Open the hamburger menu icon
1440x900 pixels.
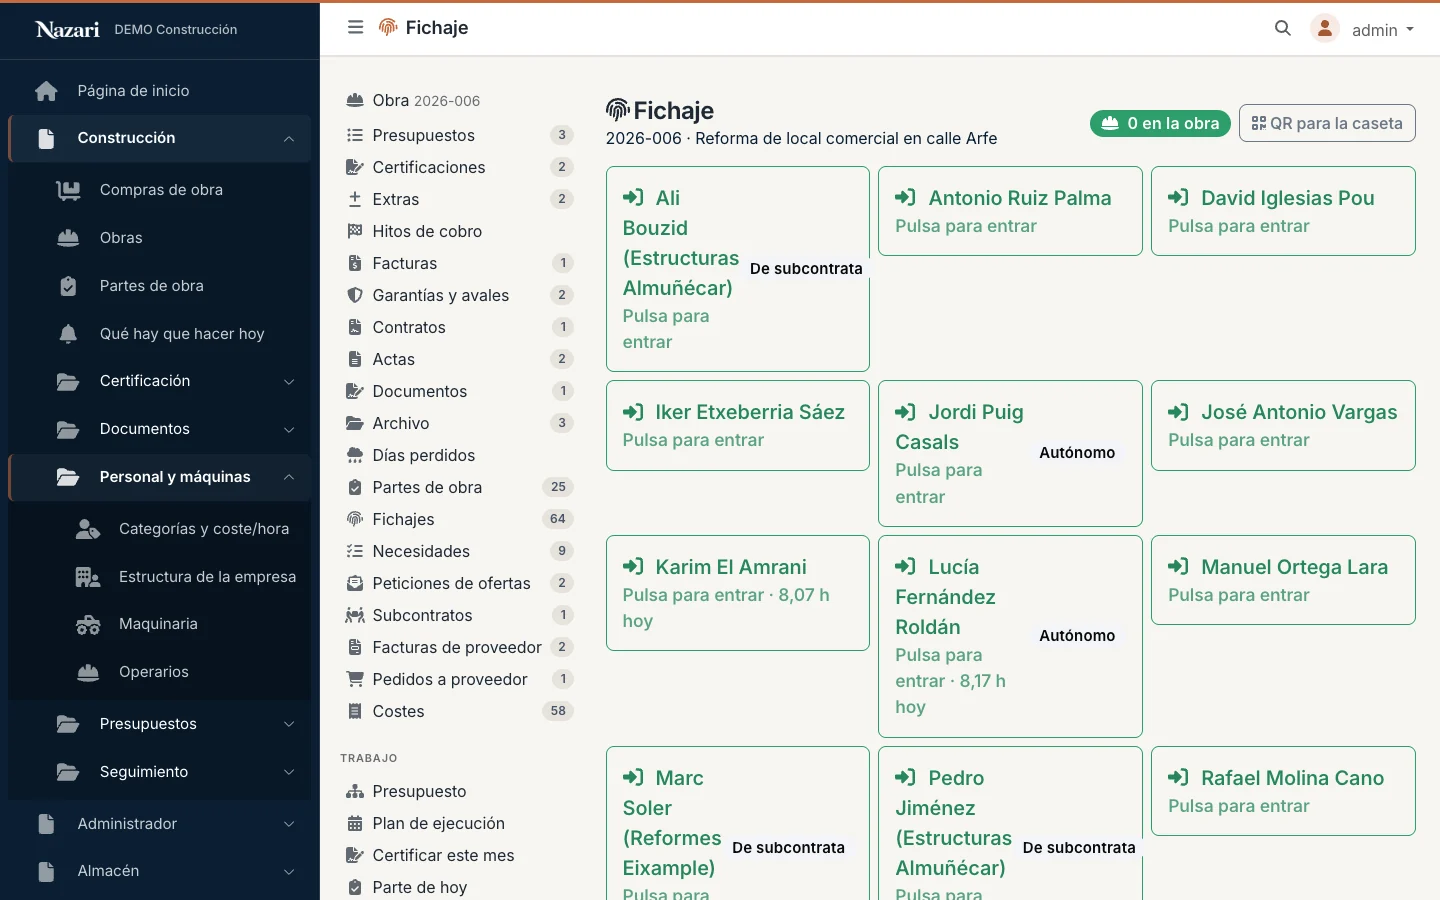pos(355,28)
